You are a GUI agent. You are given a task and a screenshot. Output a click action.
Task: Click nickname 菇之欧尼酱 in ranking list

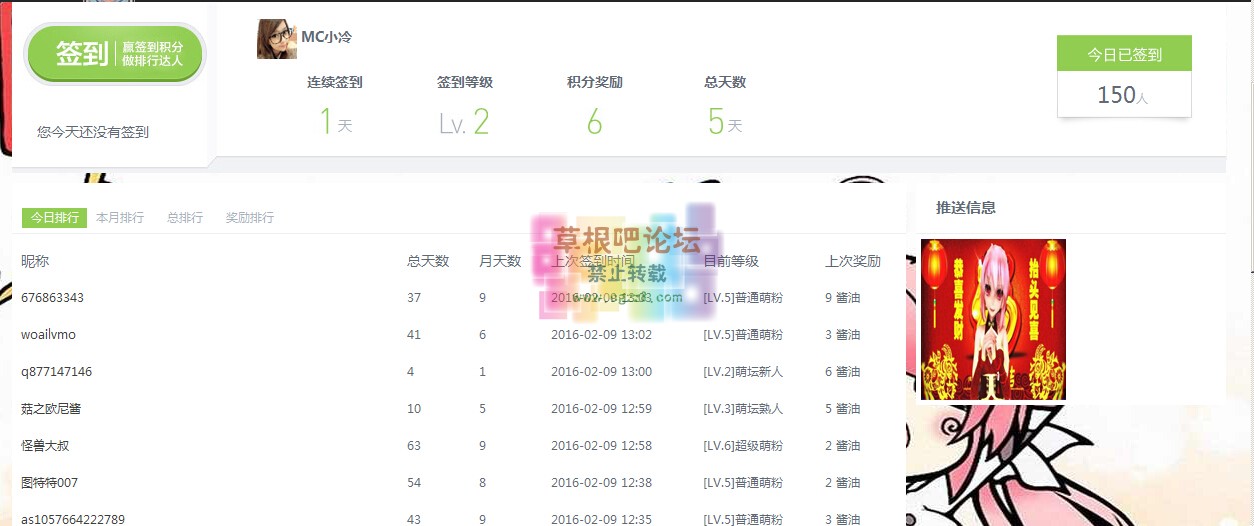coord(51,408)
